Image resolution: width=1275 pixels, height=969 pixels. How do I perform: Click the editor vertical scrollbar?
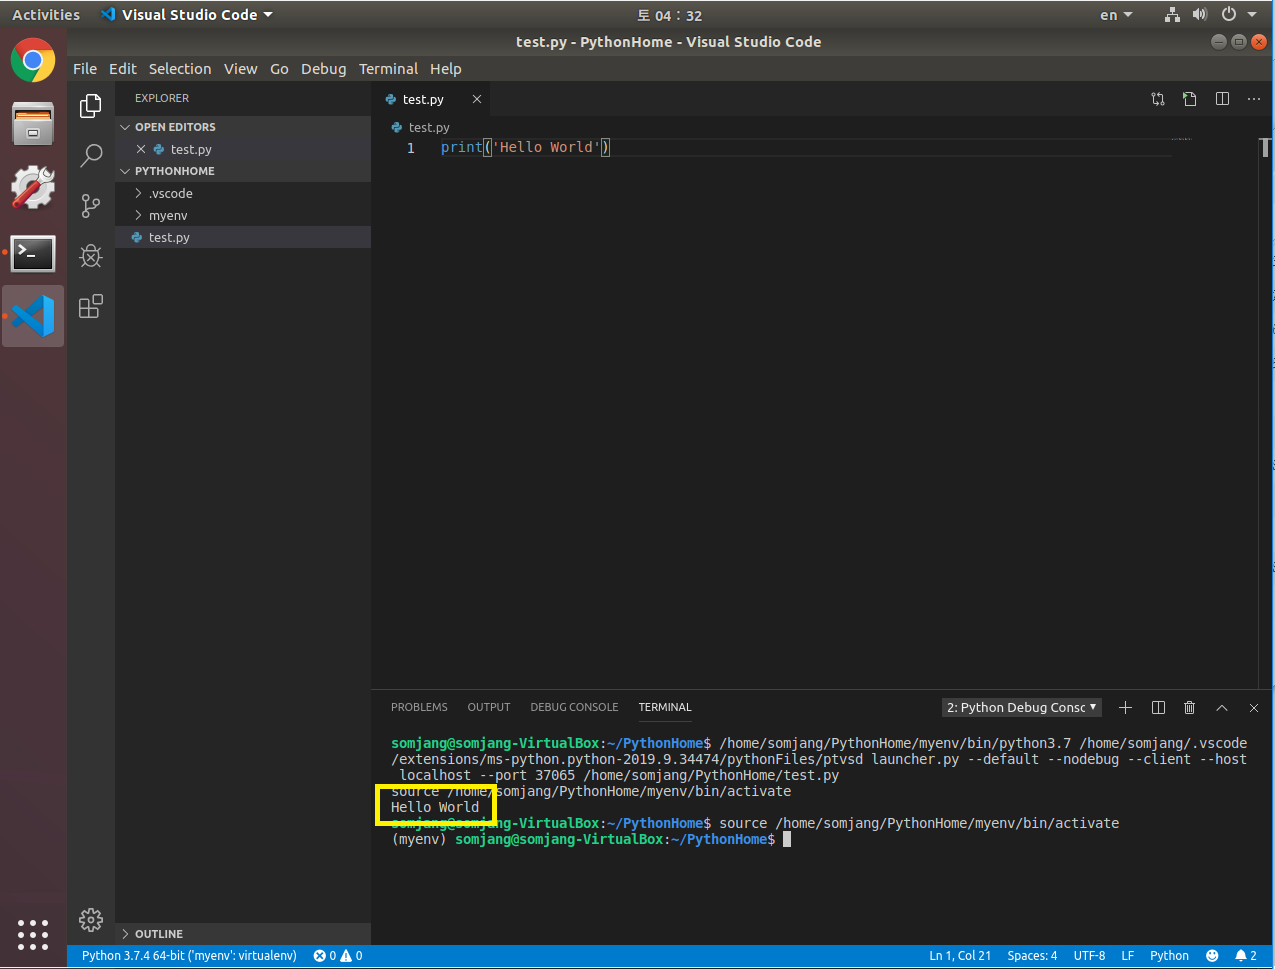click(1265, 412)
